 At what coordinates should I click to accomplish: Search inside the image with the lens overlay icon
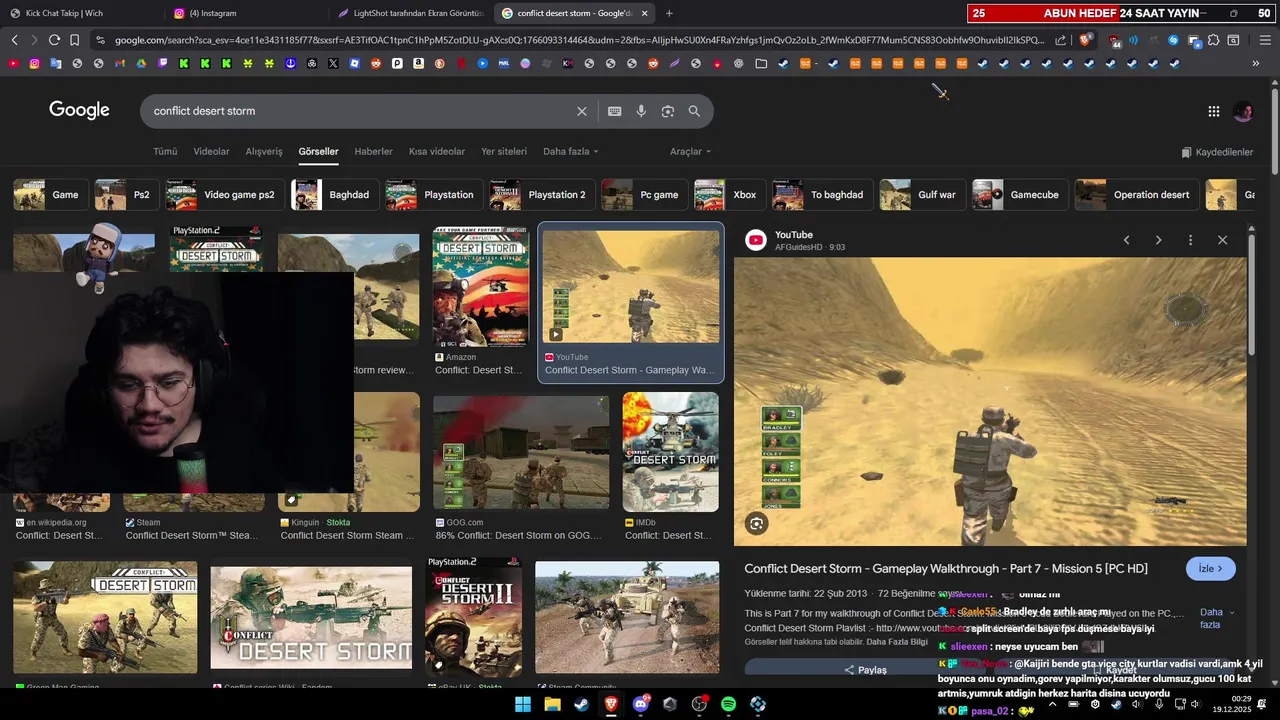tap(756, 523)
